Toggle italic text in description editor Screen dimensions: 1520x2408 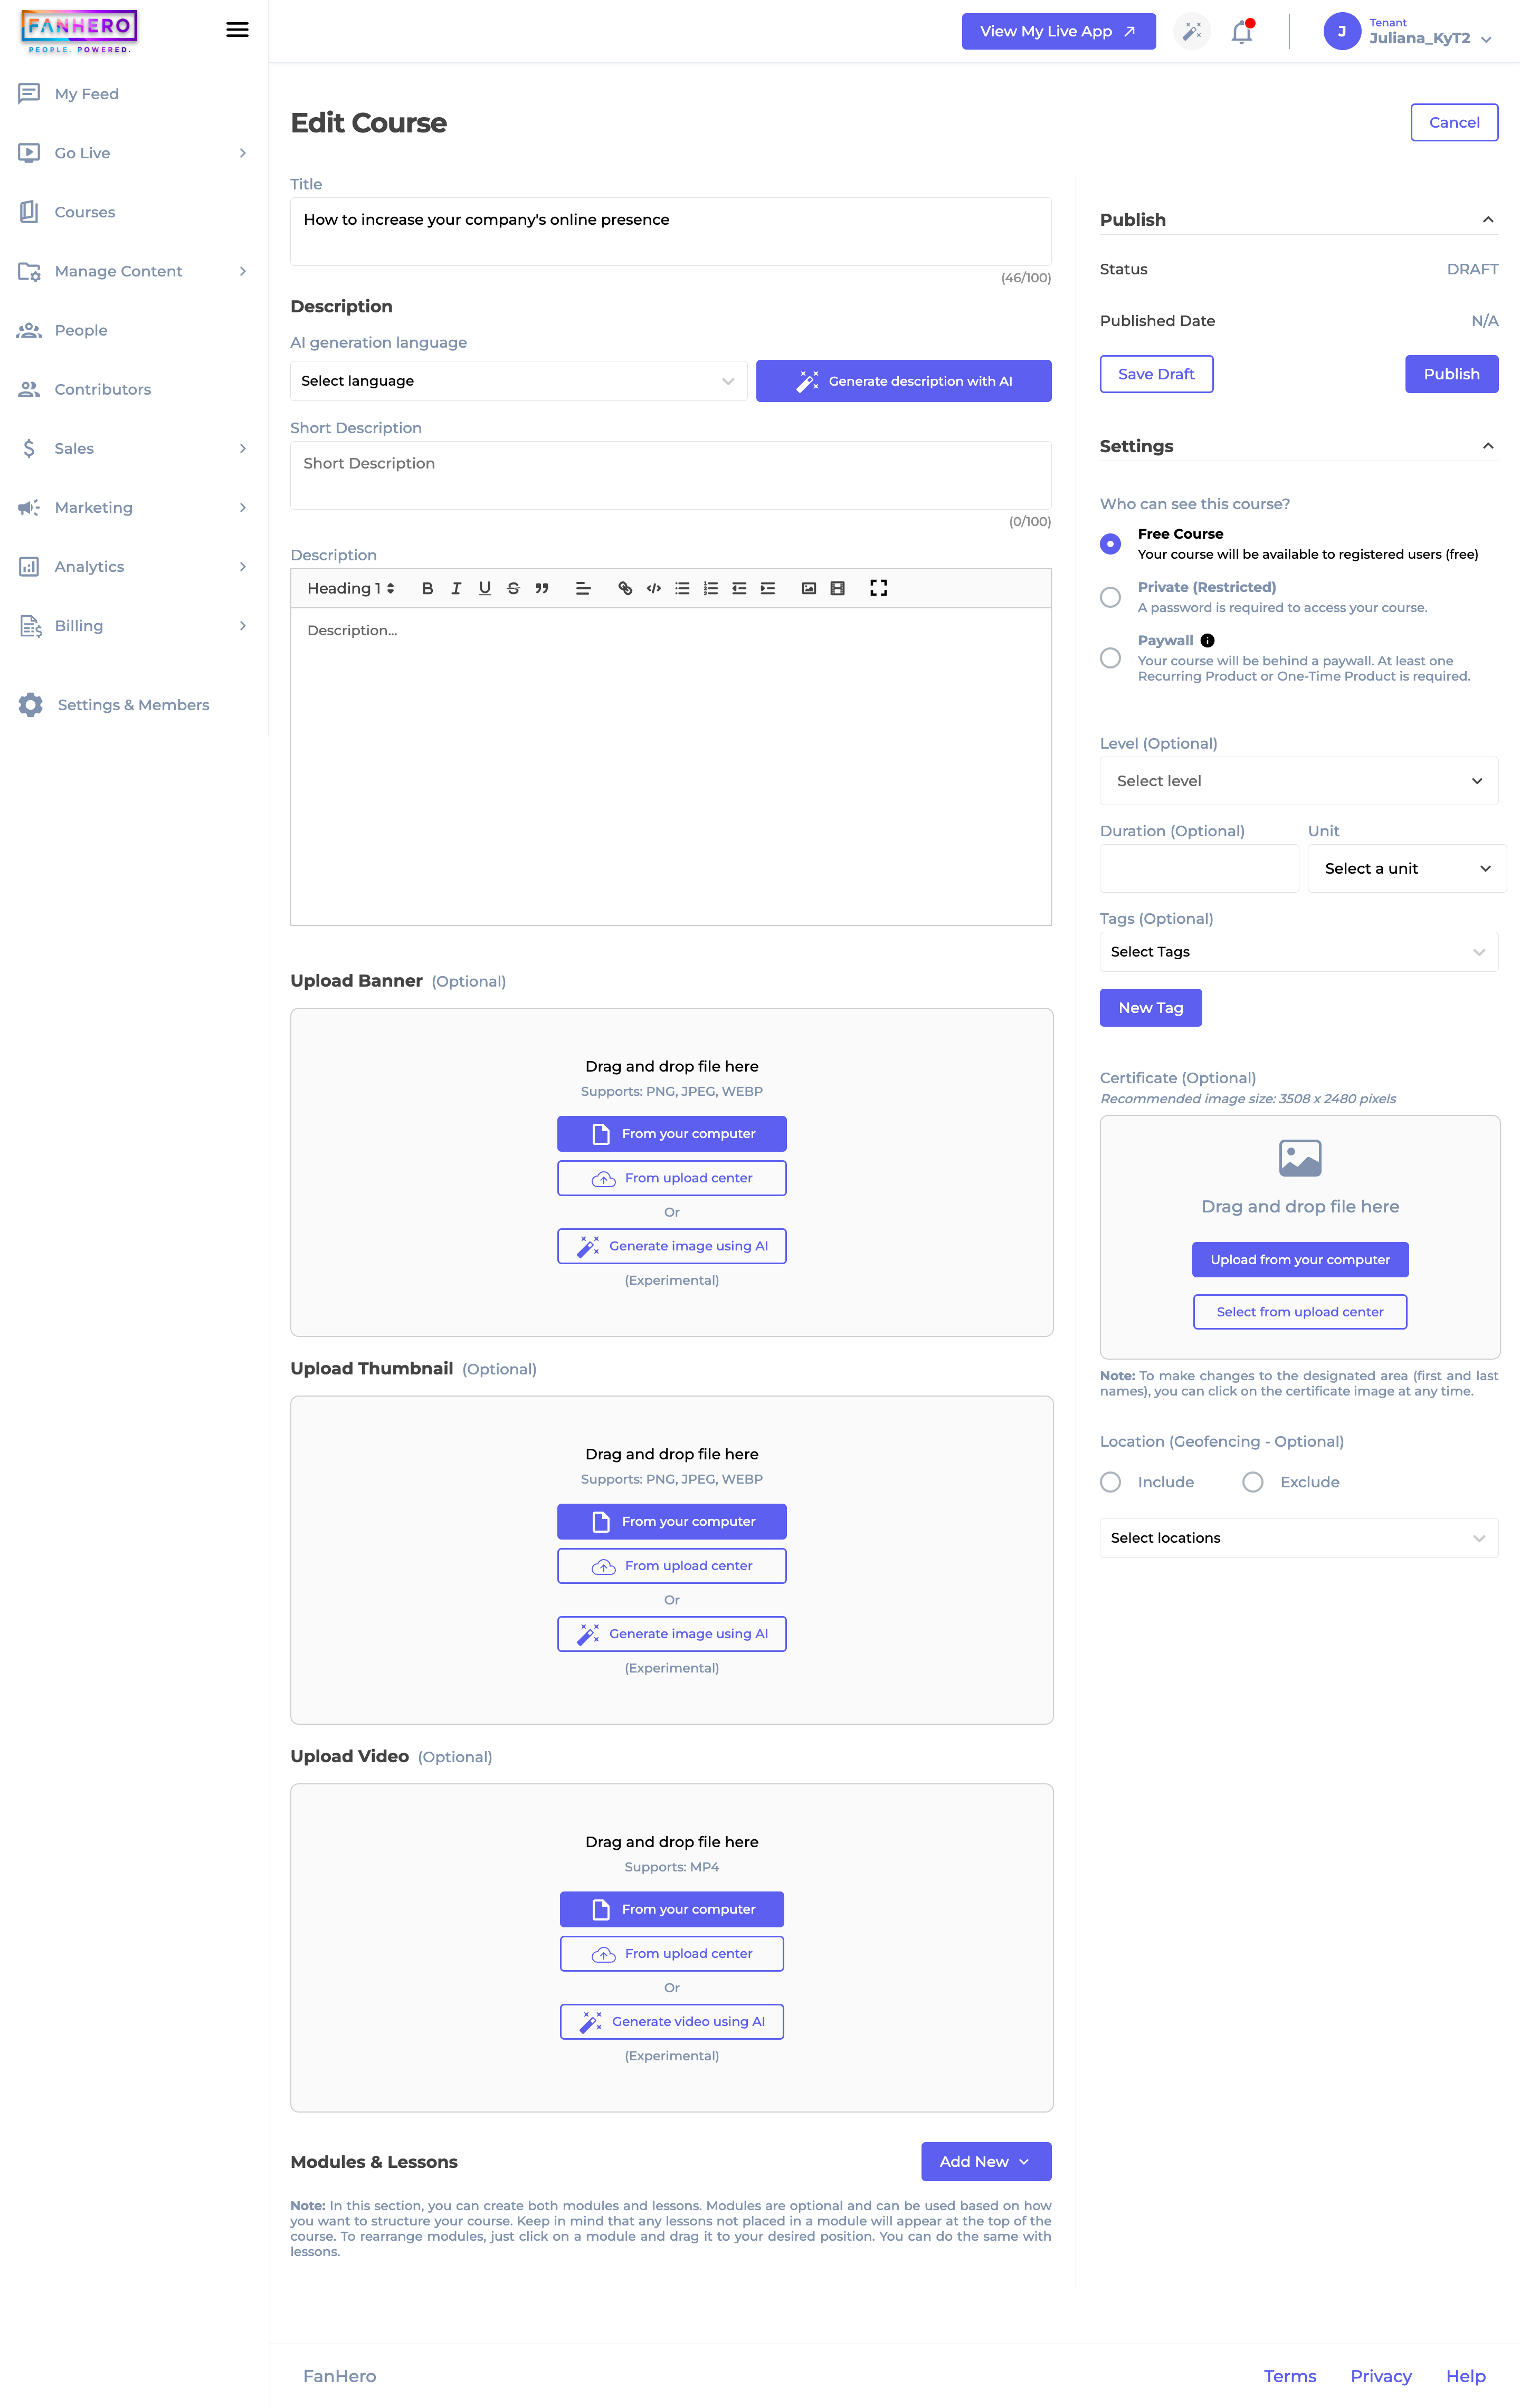[x=456, y=588]
